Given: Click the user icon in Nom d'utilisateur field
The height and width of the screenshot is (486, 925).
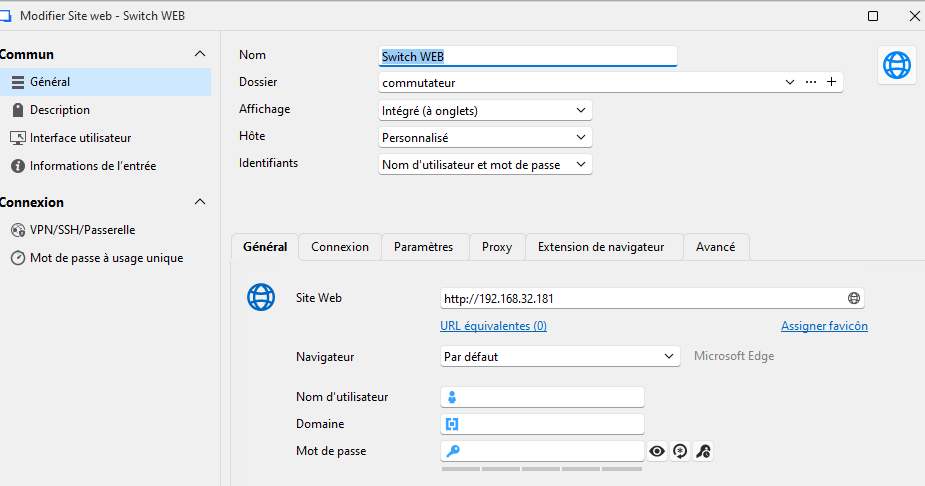Looking at the screenshot, I should (452, 397).
